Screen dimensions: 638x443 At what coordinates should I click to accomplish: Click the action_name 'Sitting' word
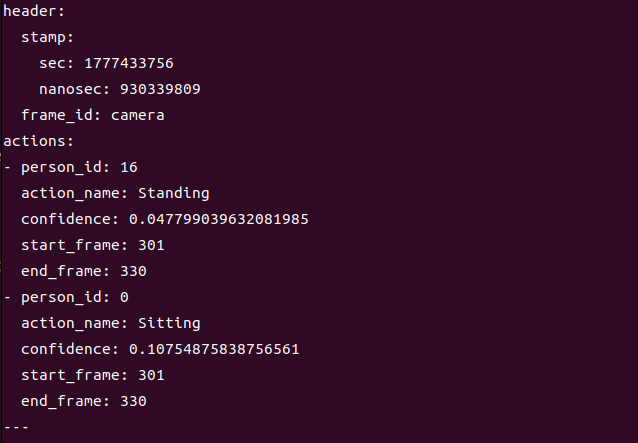(169, 323)
